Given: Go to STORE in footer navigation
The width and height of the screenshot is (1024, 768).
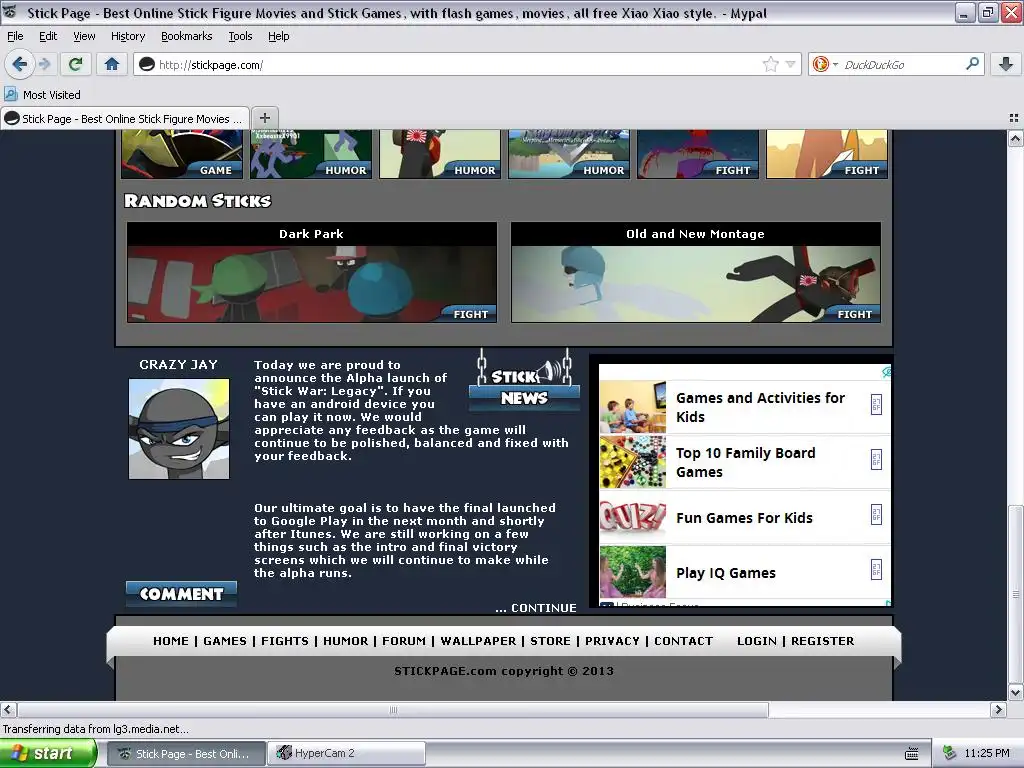Looking at the screenshot, I should [551, 641].
